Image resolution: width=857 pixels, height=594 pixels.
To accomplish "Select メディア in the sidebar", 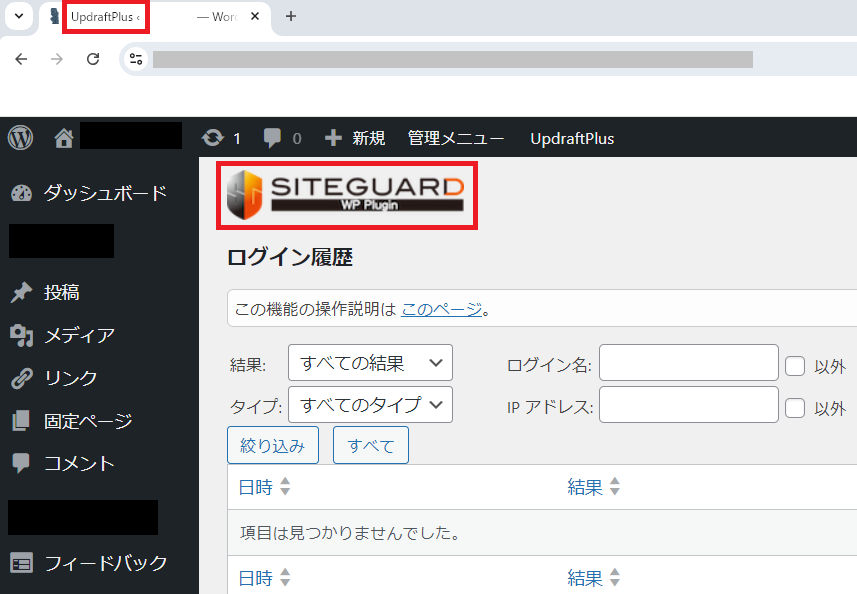I will click(x=79, y=335).
